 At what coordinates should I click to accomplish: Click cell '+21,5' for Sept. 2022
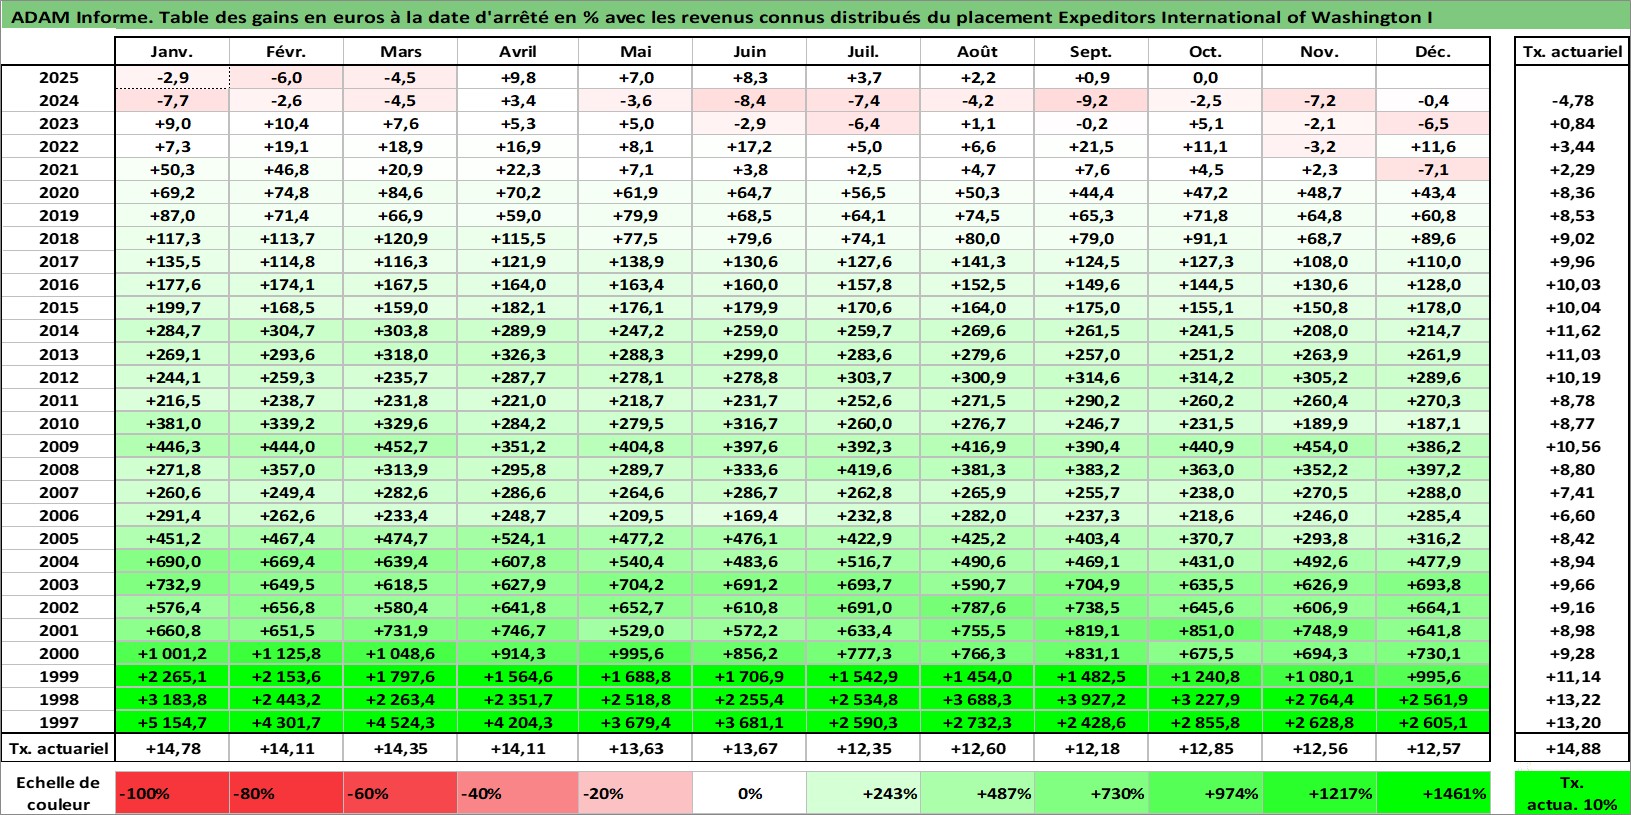[x=1092, y=146]
